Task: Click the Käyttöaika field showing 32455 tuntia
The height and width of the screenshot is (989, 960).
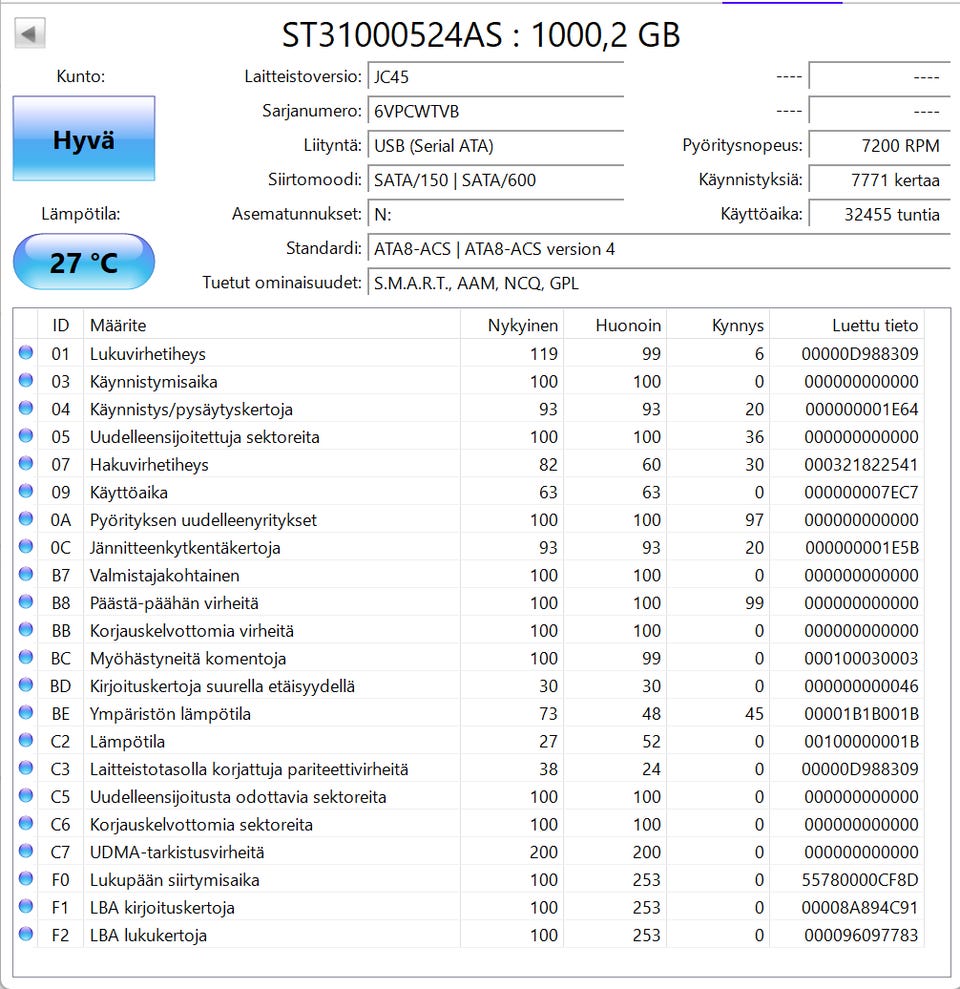Action: [x=879, y=215]
